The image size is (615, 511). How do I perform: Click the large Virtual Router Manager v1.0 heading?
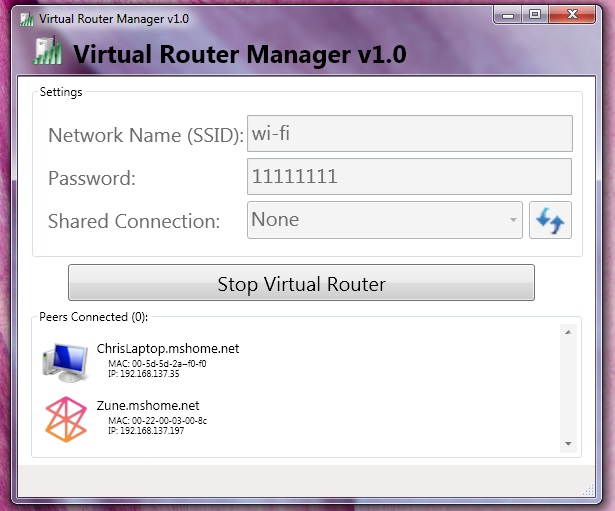[x=240, y=54]
